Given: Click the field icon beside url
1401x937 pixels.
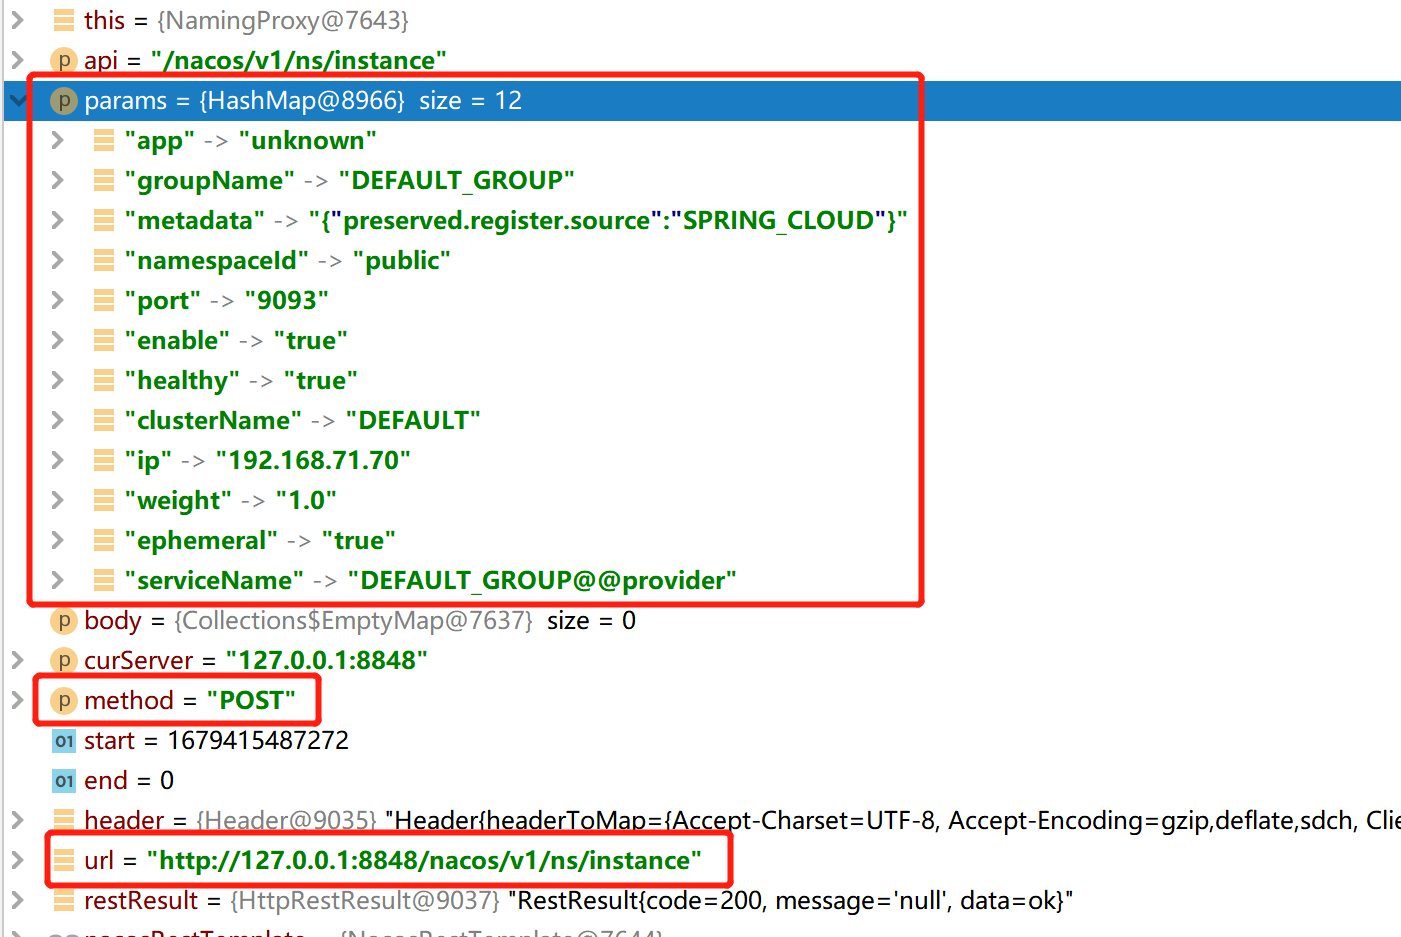Looking at the screenshot, I should (64, 860).
